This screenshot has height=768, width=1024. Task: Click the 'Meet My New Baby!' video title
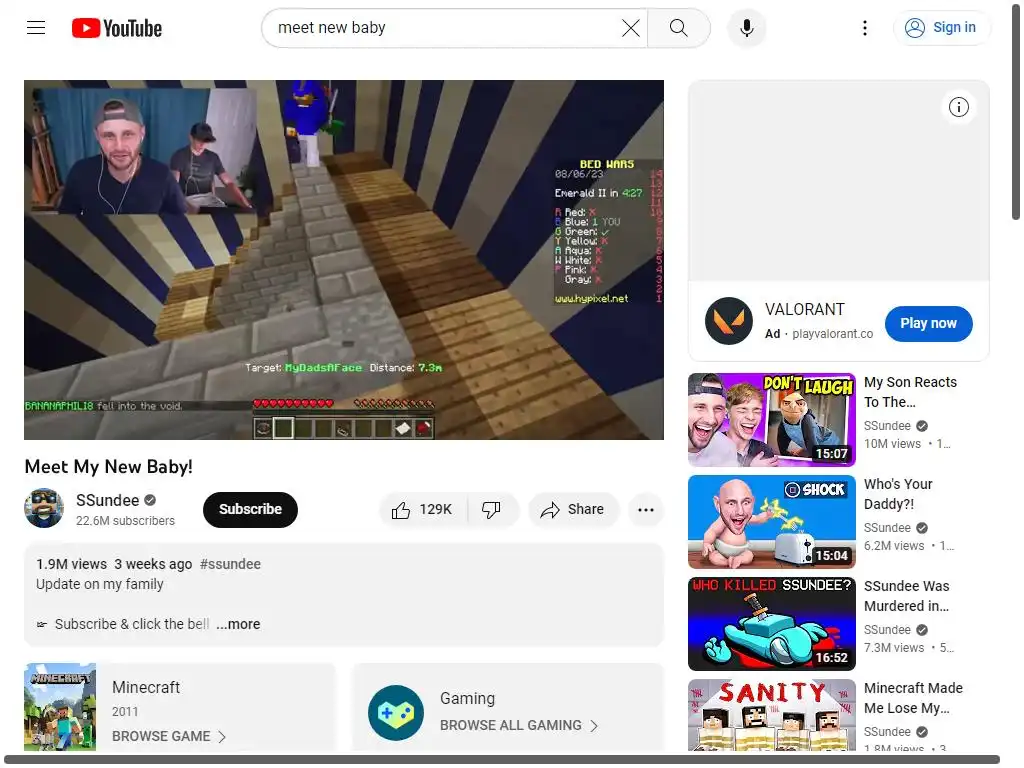[108, 467]
